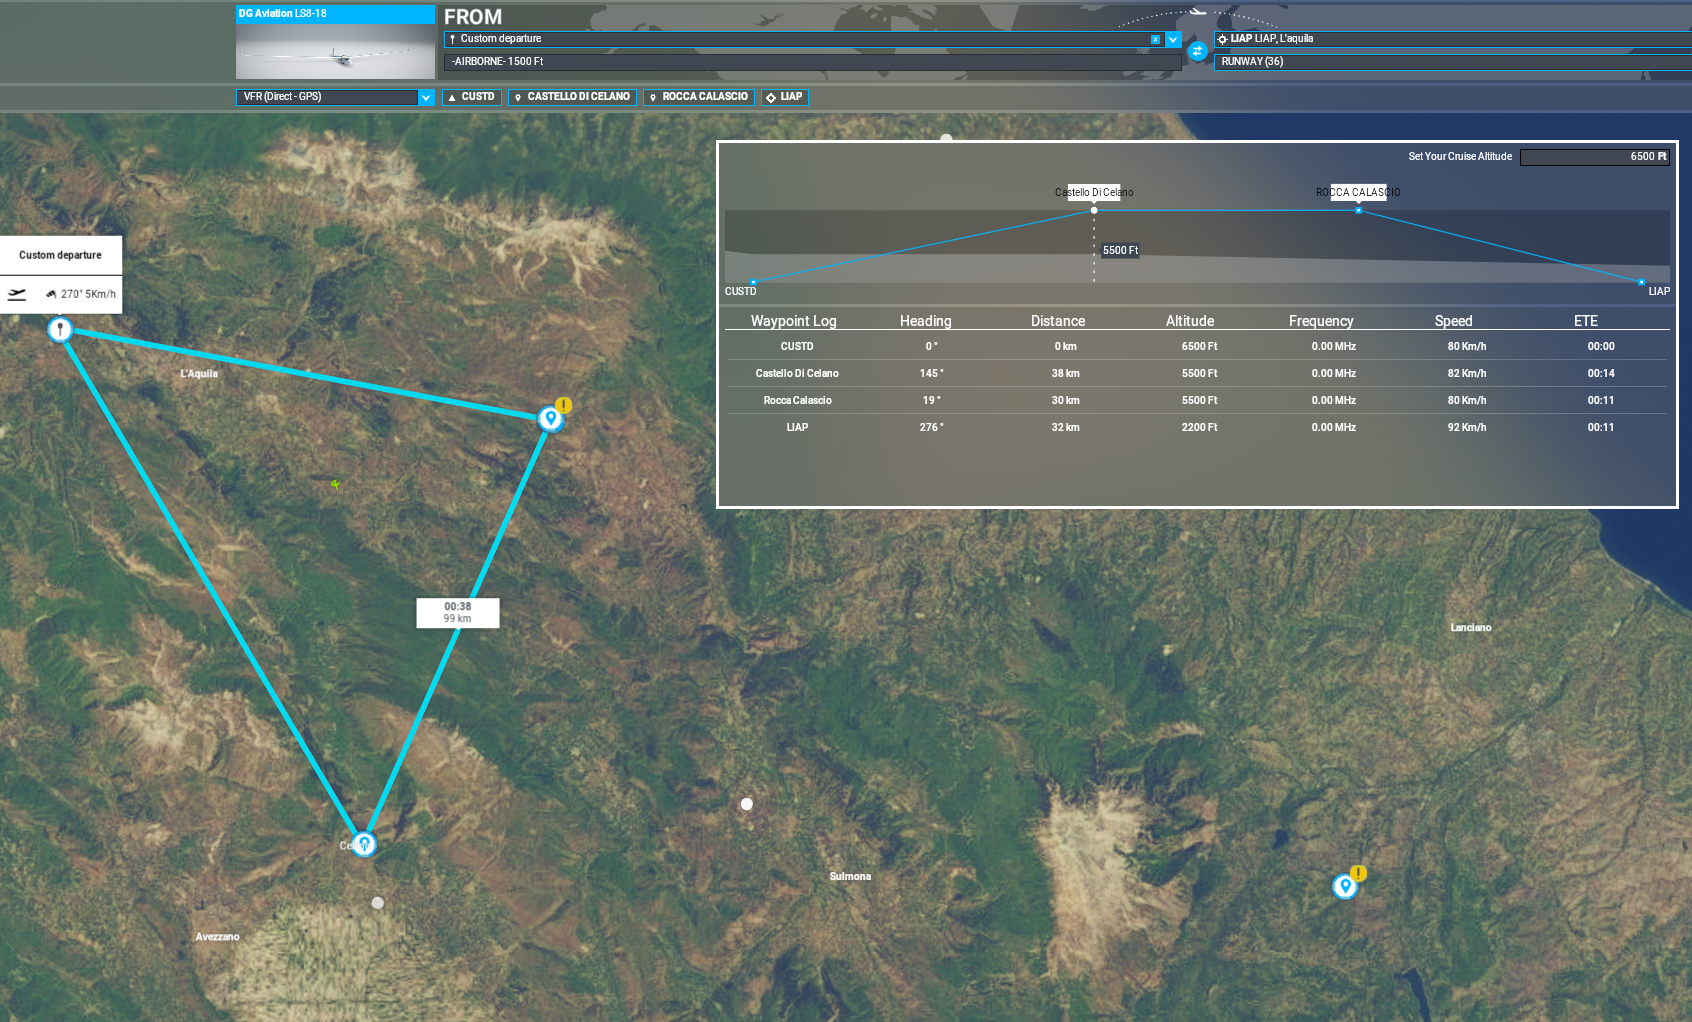Click the 38 km distance value
This screenshot has width=1692, height=1022.
pos(1065,374)
